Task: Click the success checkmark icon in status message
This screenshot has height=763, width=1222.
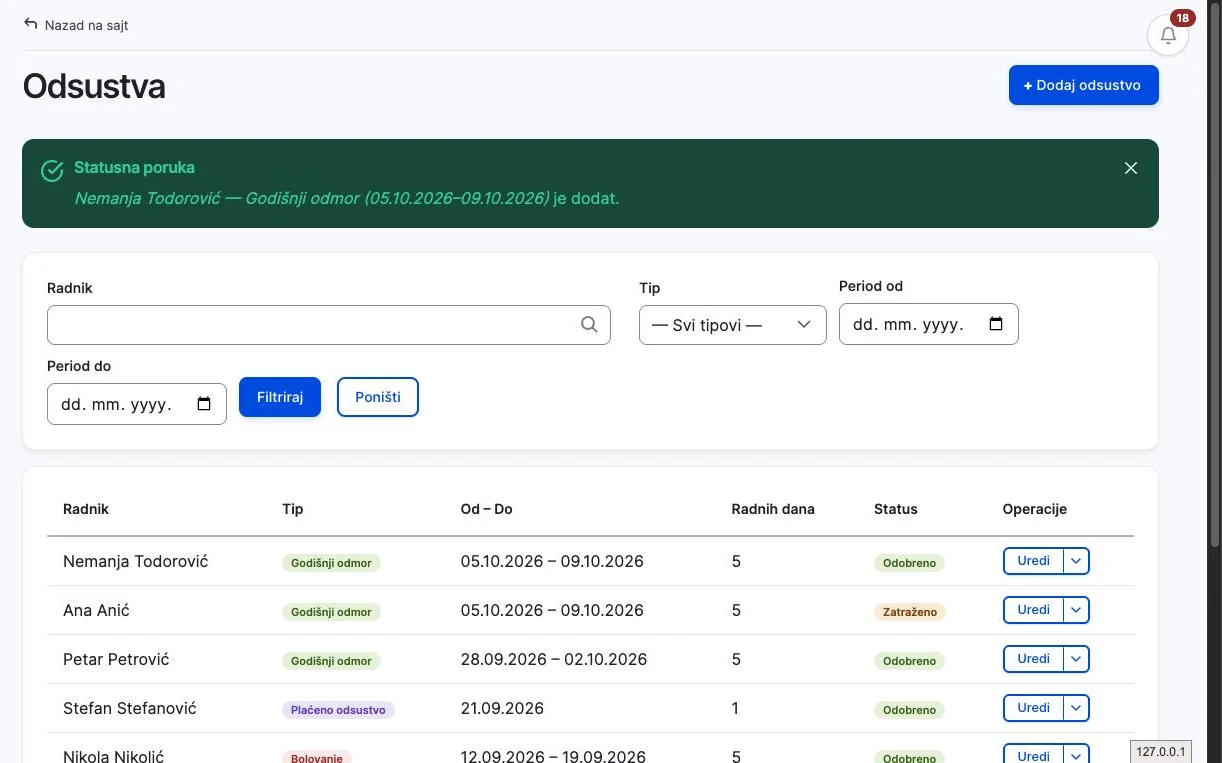Action: tap(52, 171)
